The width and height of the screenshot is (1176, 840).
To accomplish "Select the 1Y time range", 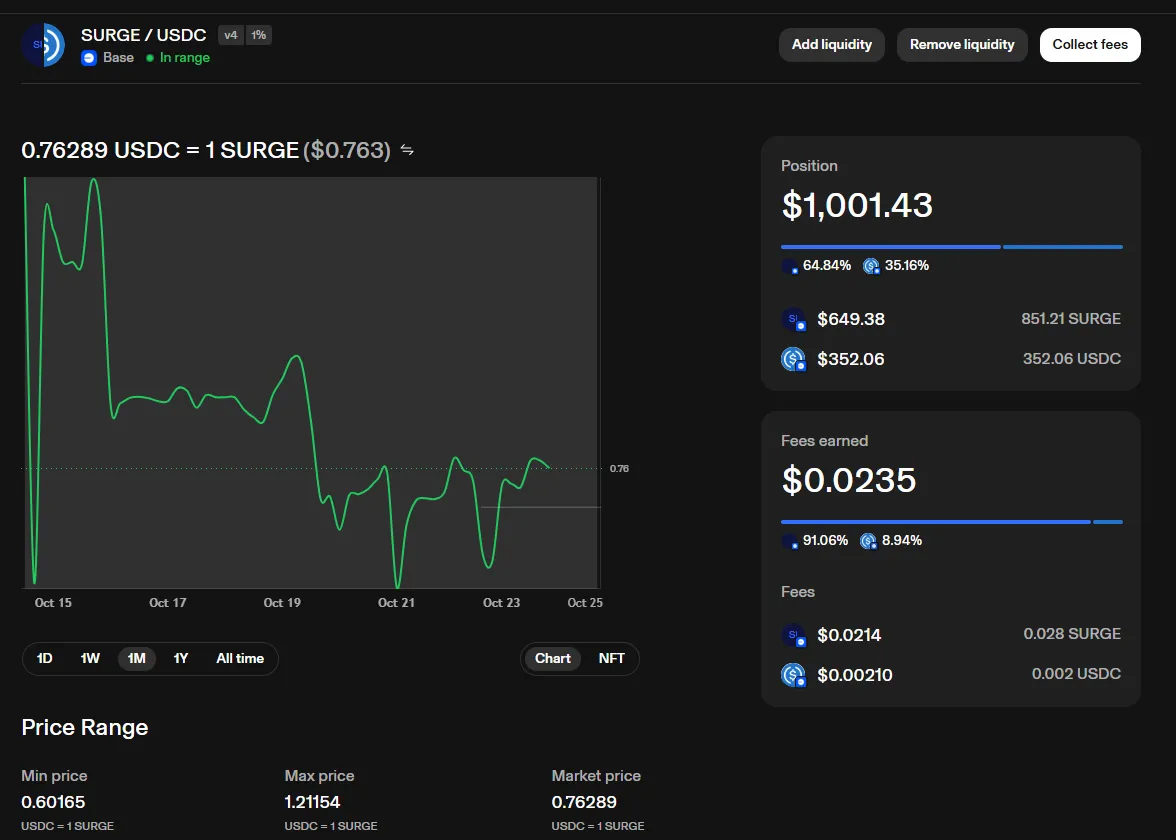I will (181, 658).
